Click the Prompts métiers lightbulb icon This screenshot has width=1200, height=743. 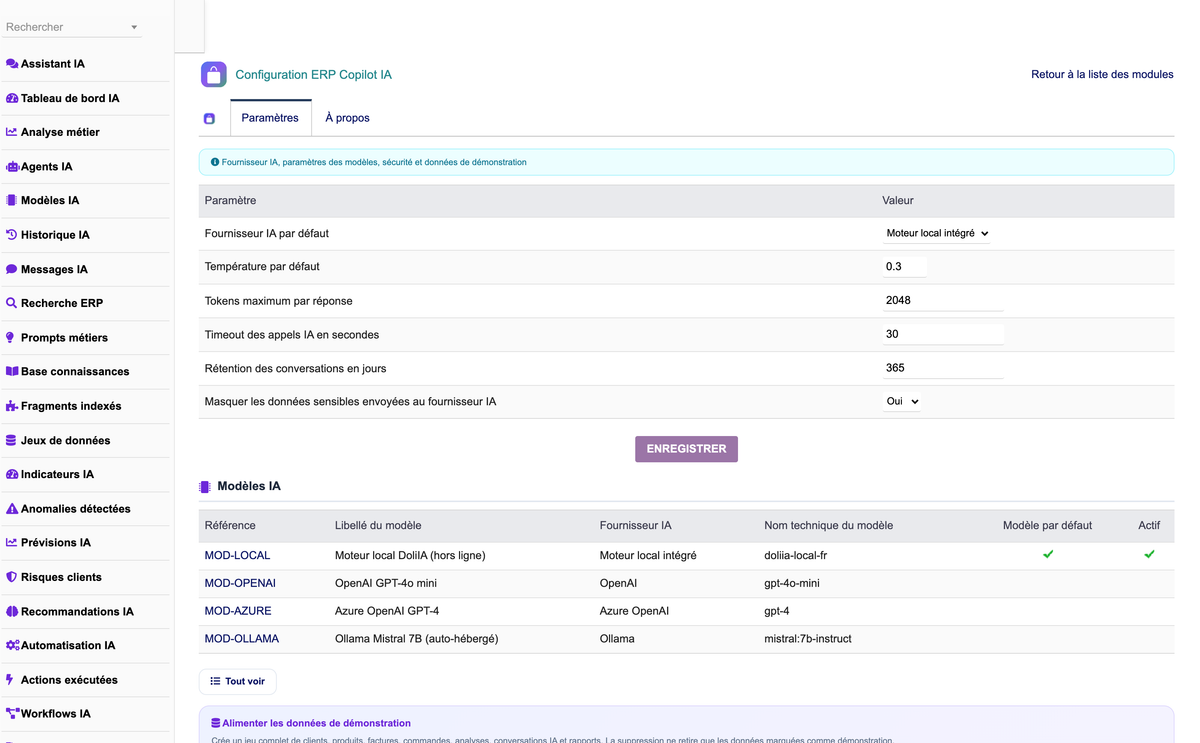(x=12, y=338)
